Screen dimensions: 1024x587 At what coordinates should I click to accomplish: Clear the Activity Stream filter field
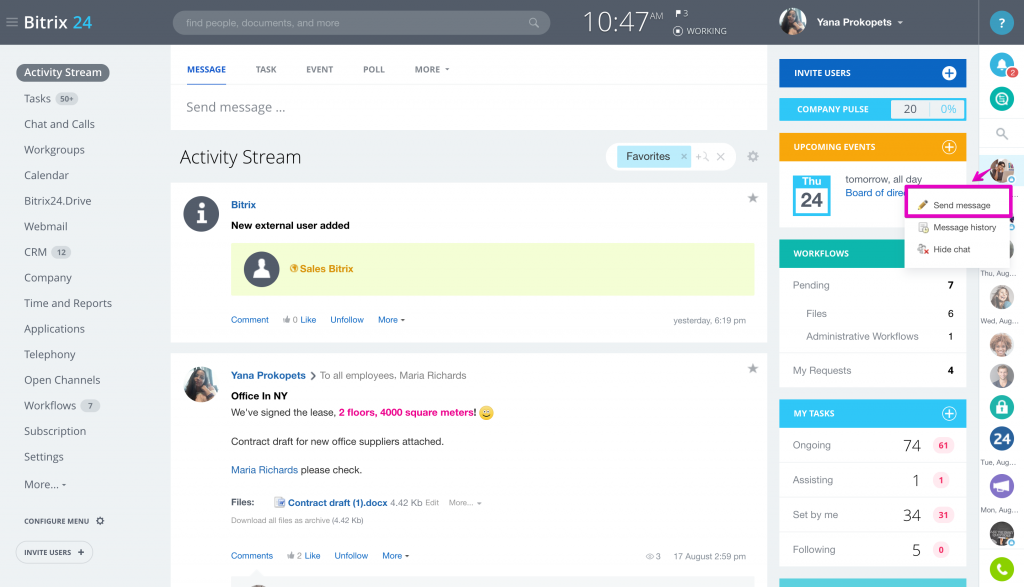point(720,157)
